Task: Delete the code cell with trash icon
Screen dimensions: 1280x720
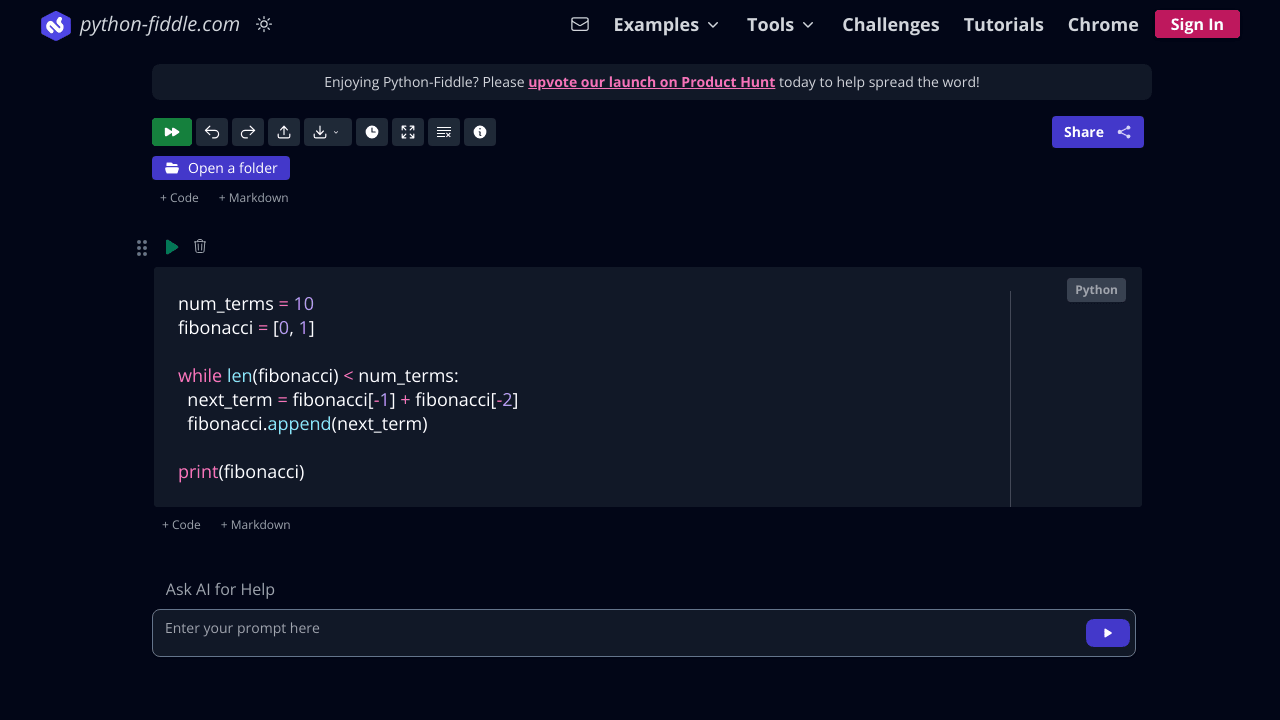Action: coord(200,246)
